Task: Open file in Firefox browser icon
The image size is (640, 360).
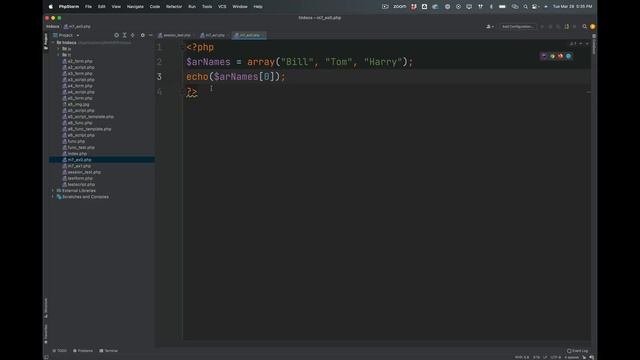Action: click(x=560, y=56)
